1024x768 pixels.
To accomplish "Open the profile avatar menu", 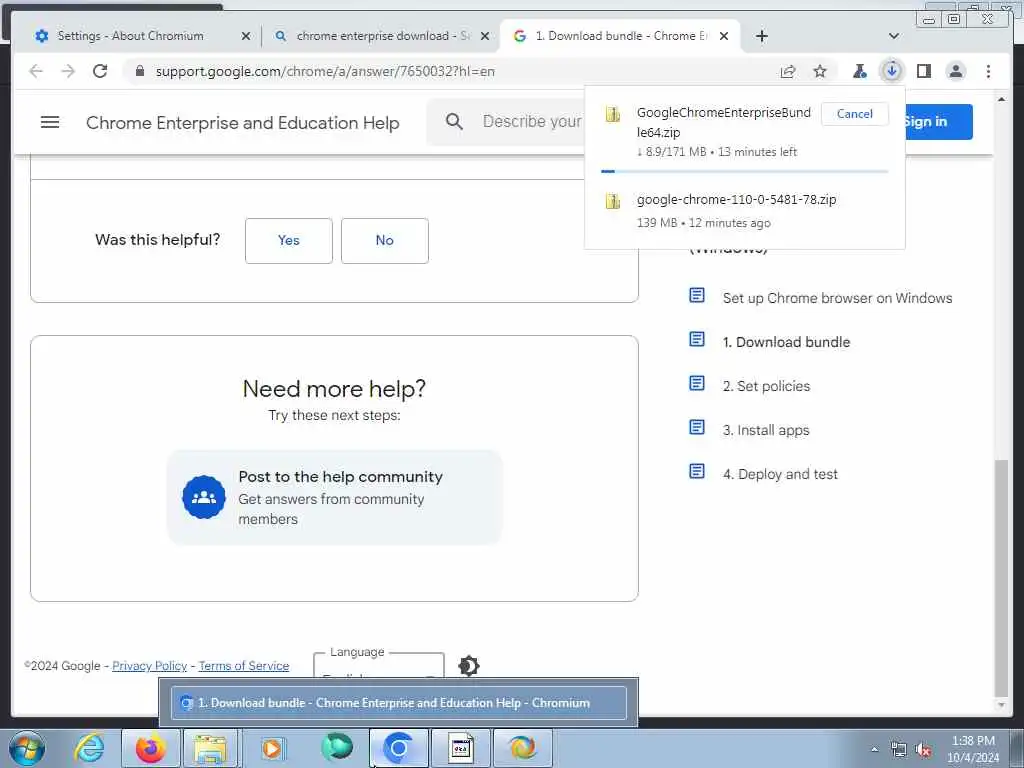I will pyautogui.click(x=955, y=71).
